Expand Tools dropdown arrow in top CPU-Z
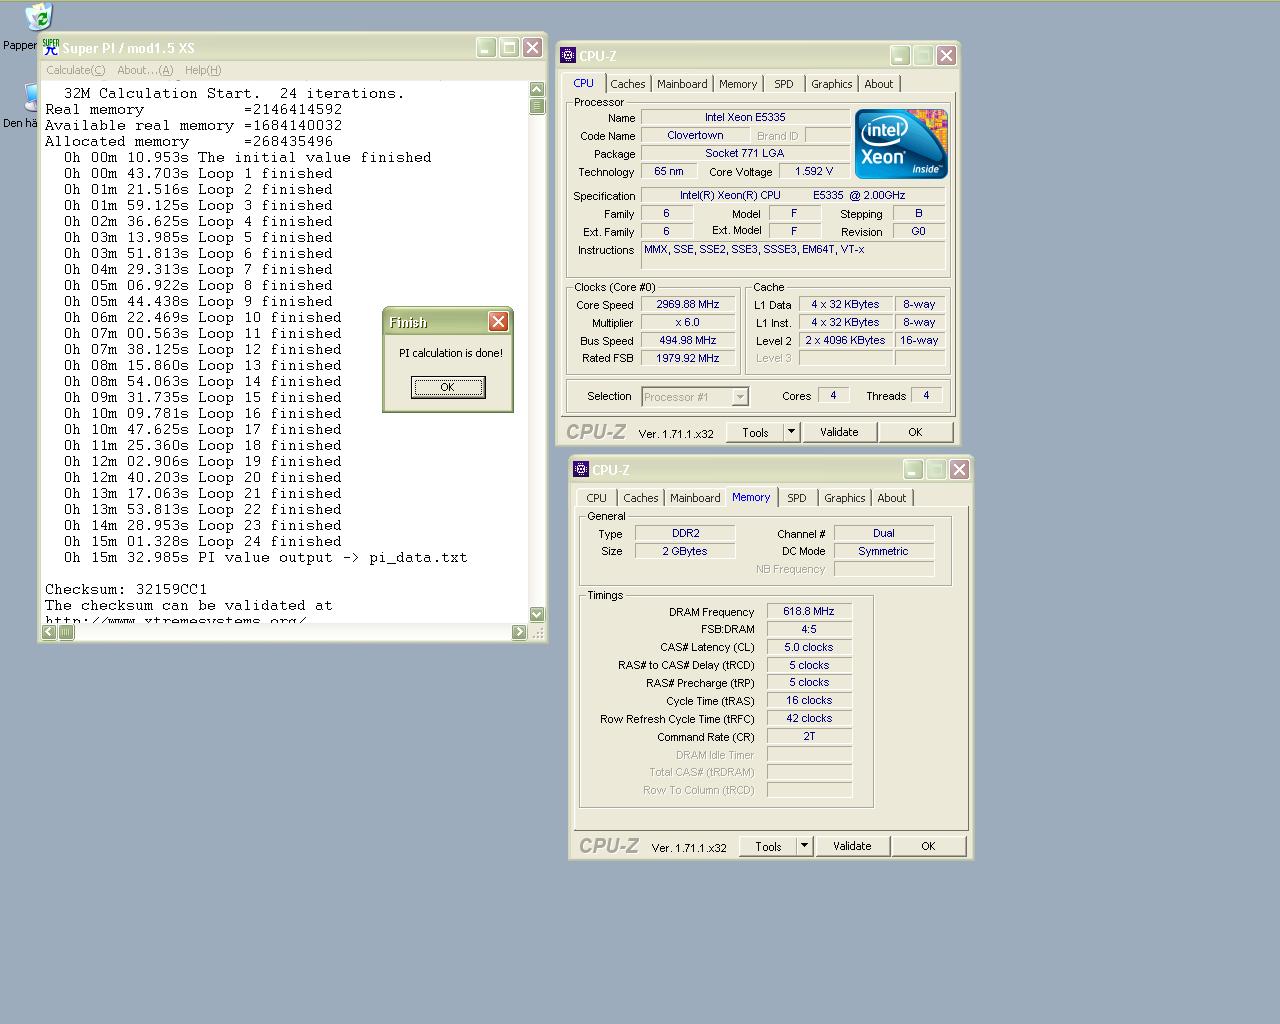This screenshot has height=1024, width=1280. pos(791,432)
